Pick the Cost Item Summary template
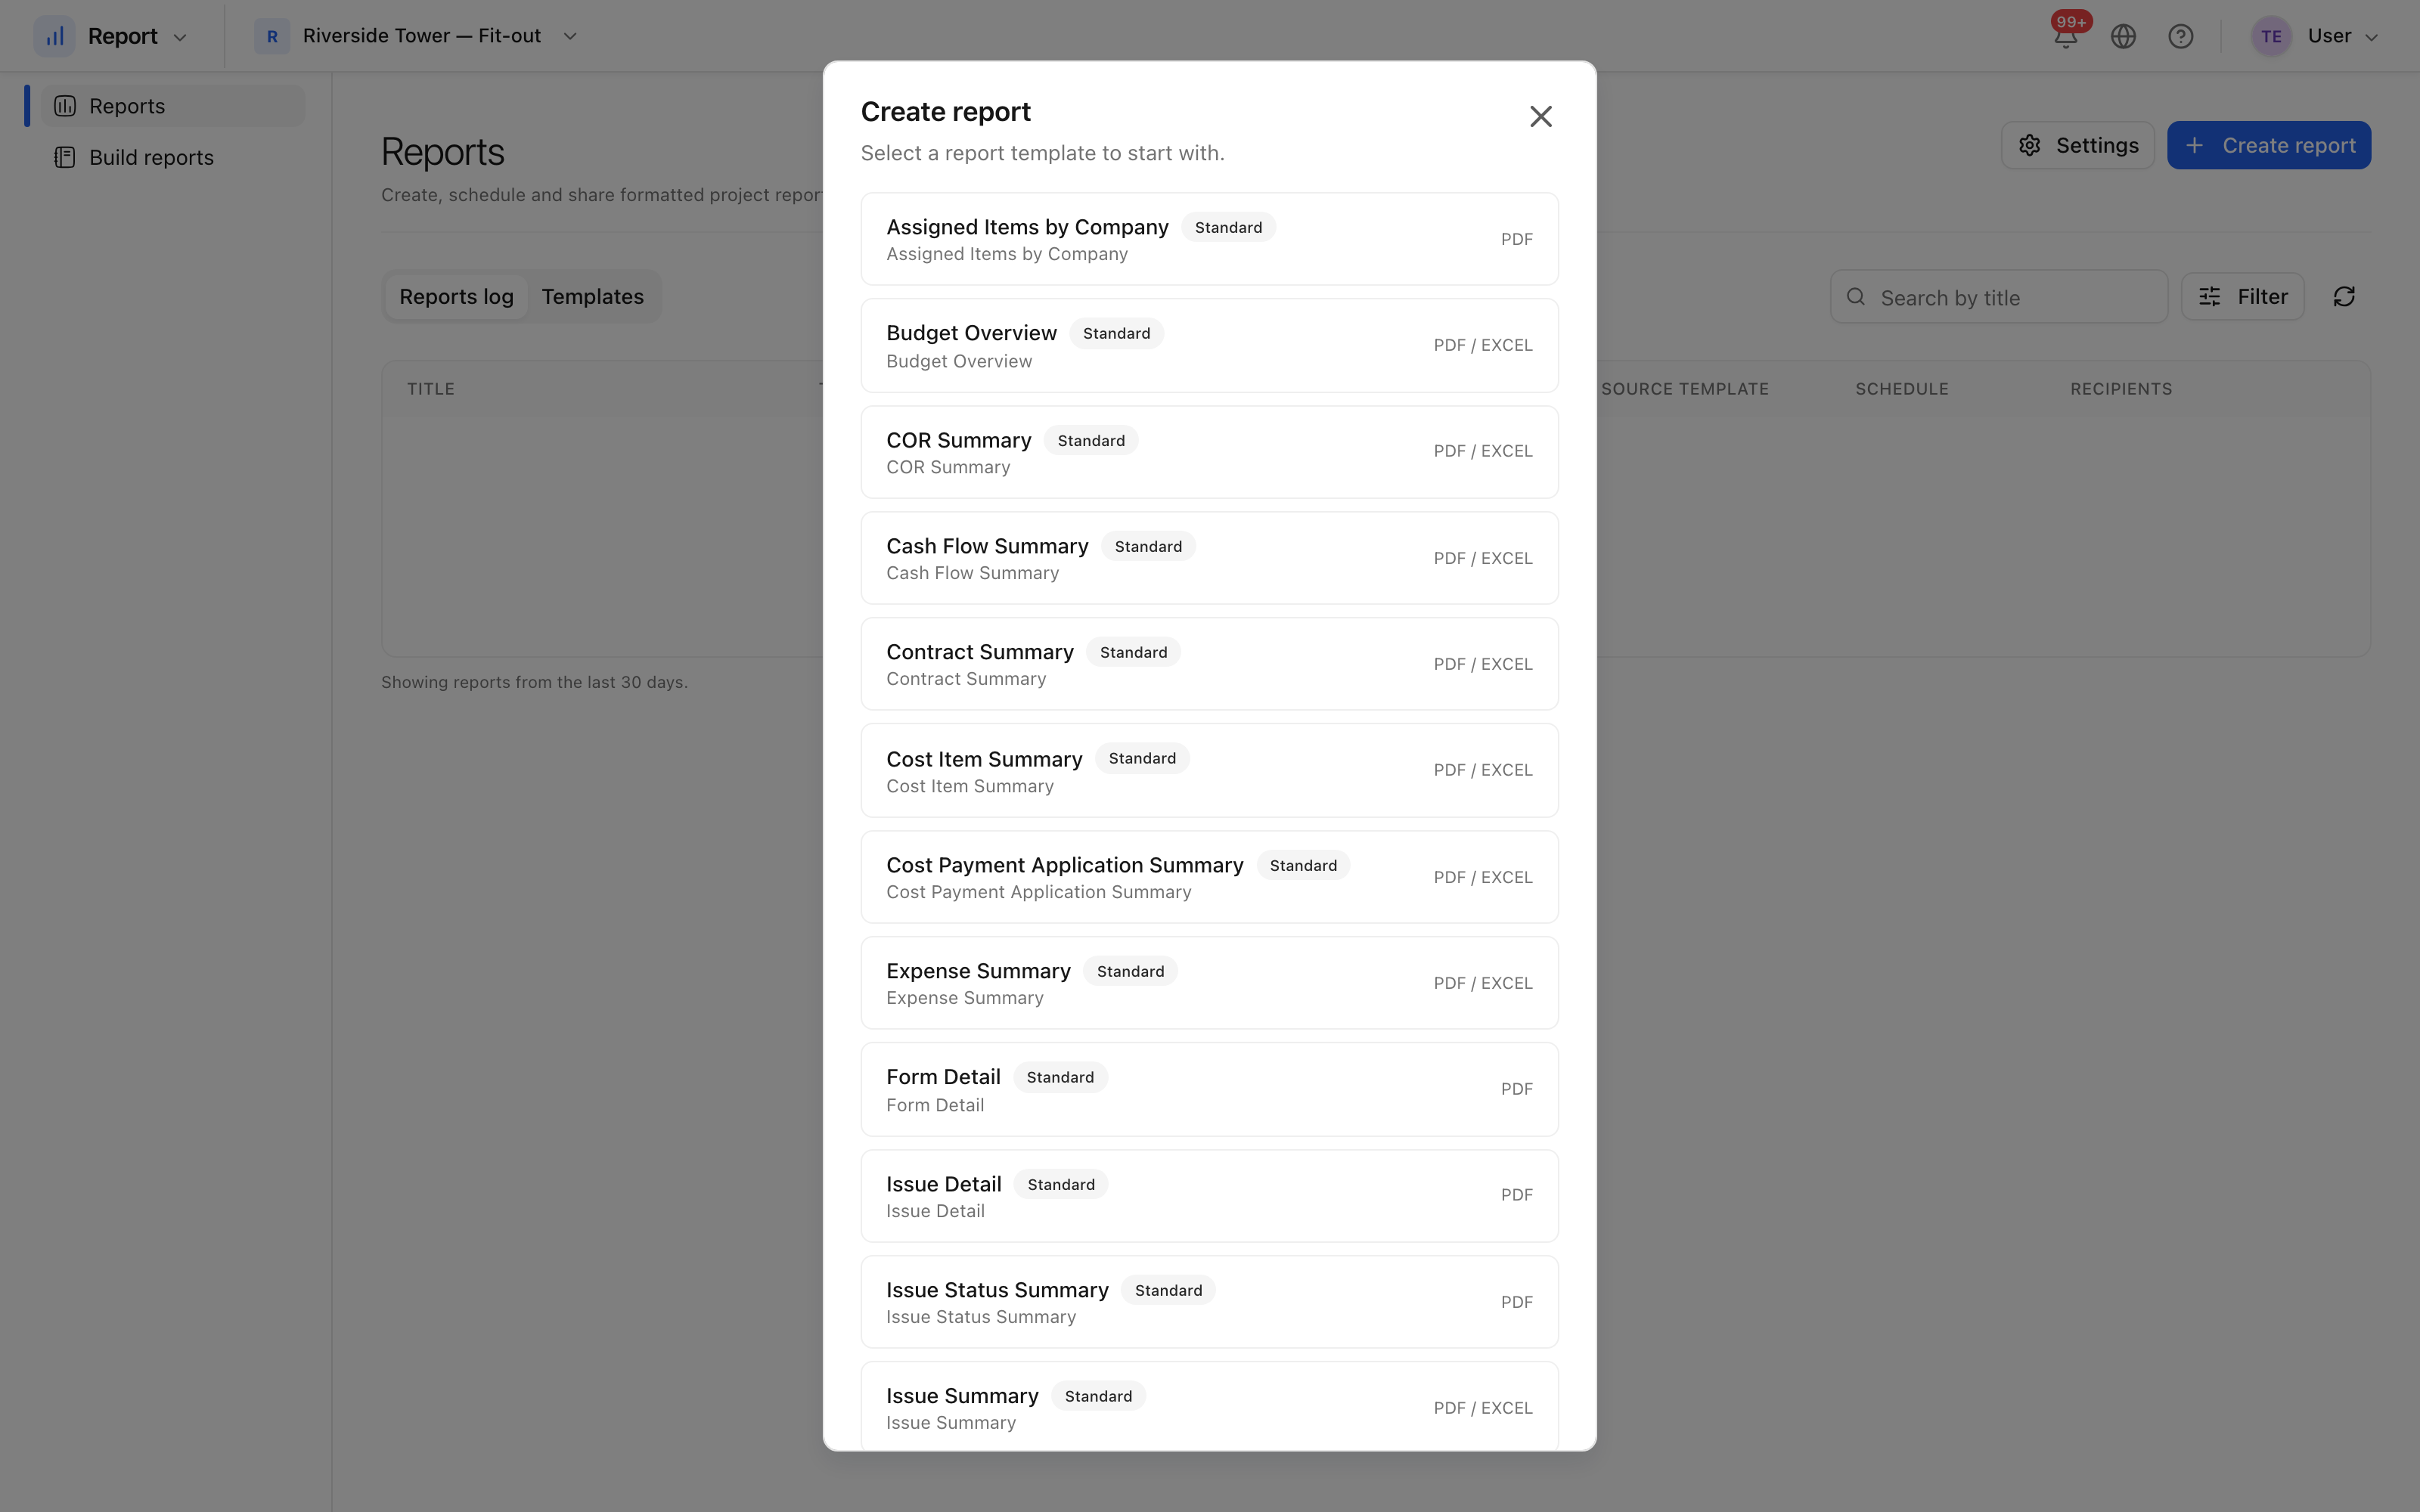The height and width of the screenshot is (1512, 2420). point(1209,771)
